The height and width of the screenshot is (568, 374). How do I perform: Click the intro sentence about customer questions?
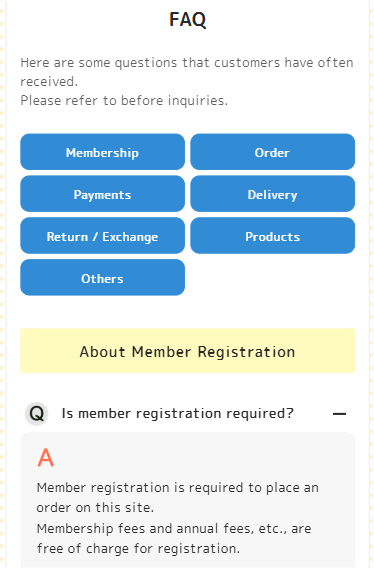(187, 72)
